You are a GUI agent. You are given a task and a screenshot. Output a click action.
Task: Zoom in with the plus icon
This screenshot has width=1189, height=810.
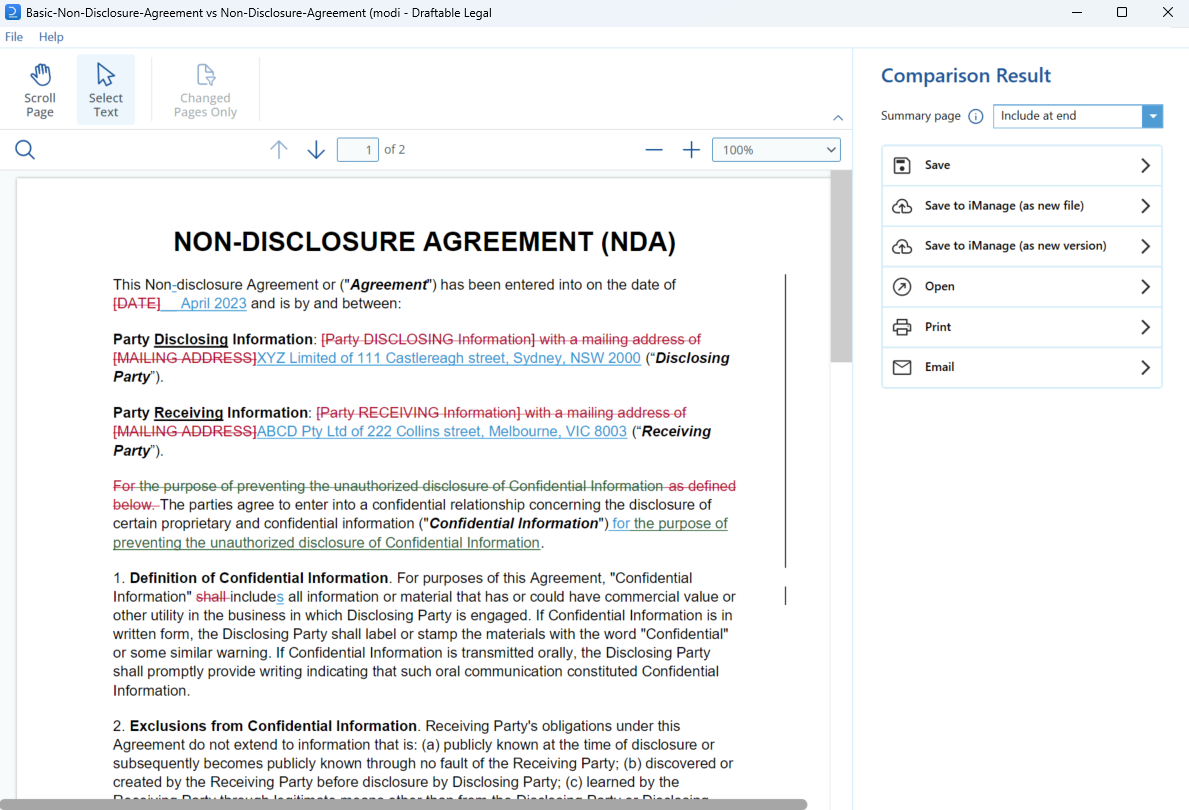691,150
